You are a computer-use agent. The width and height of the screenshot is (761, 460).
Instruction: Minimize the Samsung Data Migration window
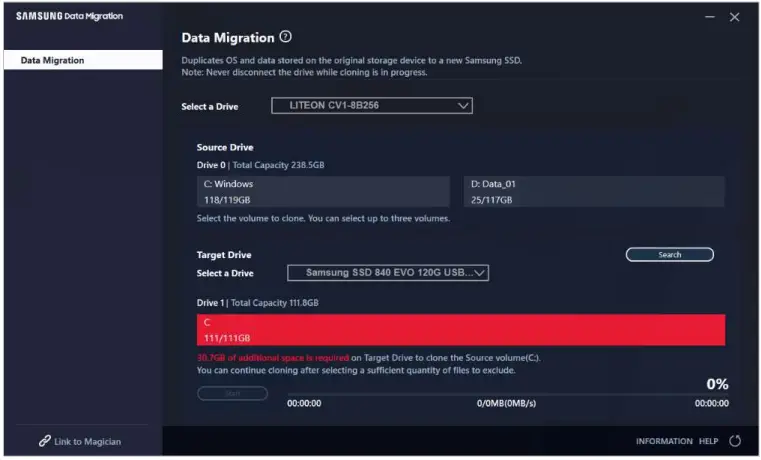[x=710, y=17]
